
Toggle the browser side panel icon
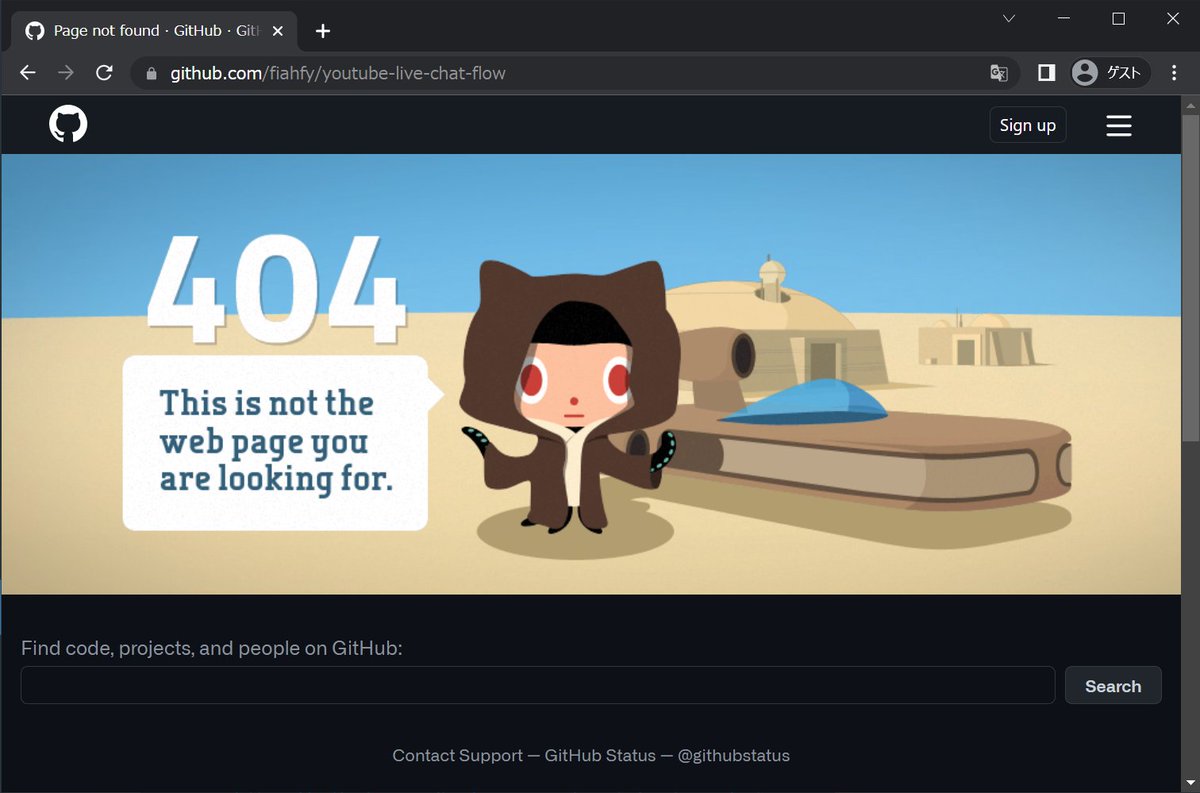coord(1046,73)
